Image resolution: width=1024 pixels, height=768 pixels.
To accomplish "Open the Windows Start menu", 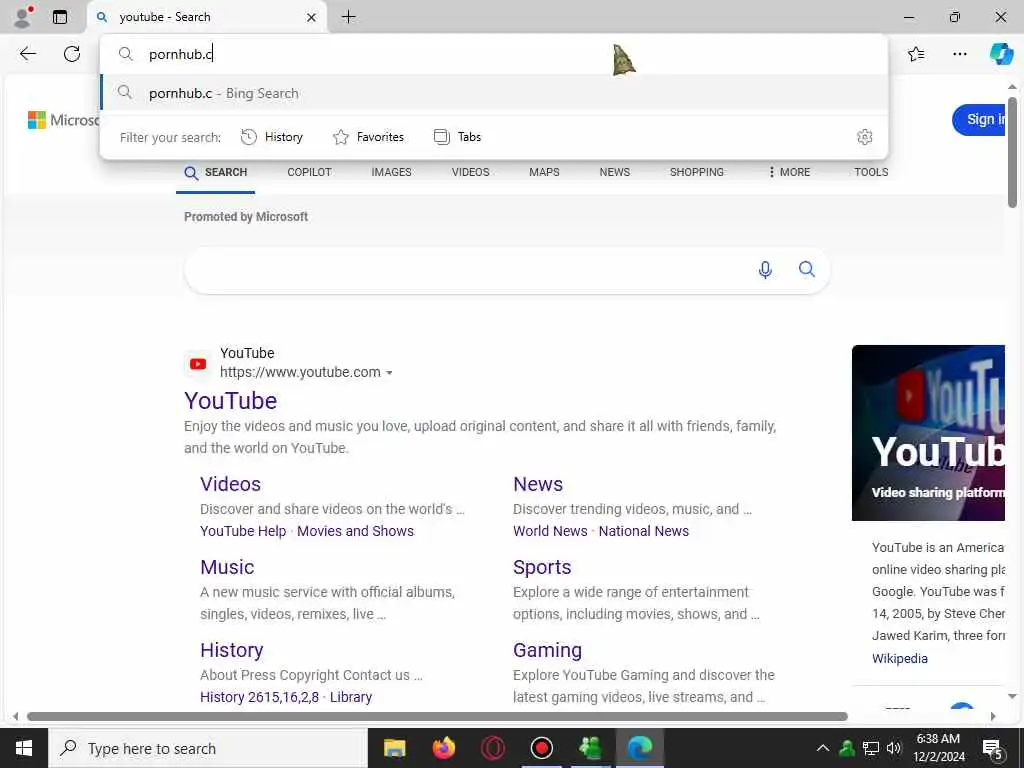I will click(x=24, y=748).
